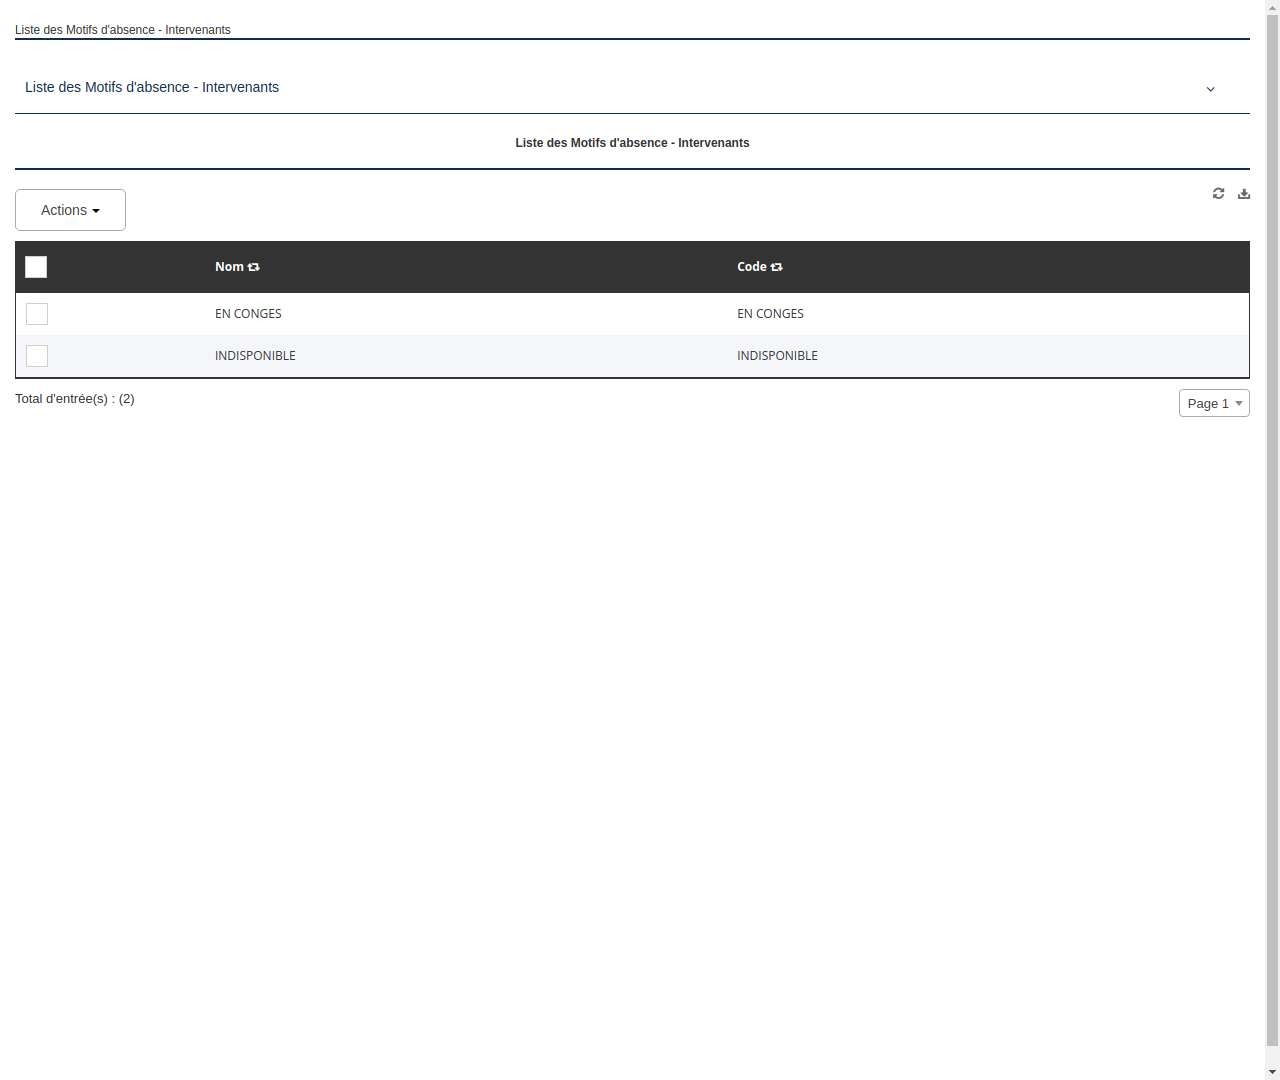Viewport: 1280px width, 1080px height.
Task: Open the EN CONGES entry
Action: pyautogui.click(x=248, y=313)
